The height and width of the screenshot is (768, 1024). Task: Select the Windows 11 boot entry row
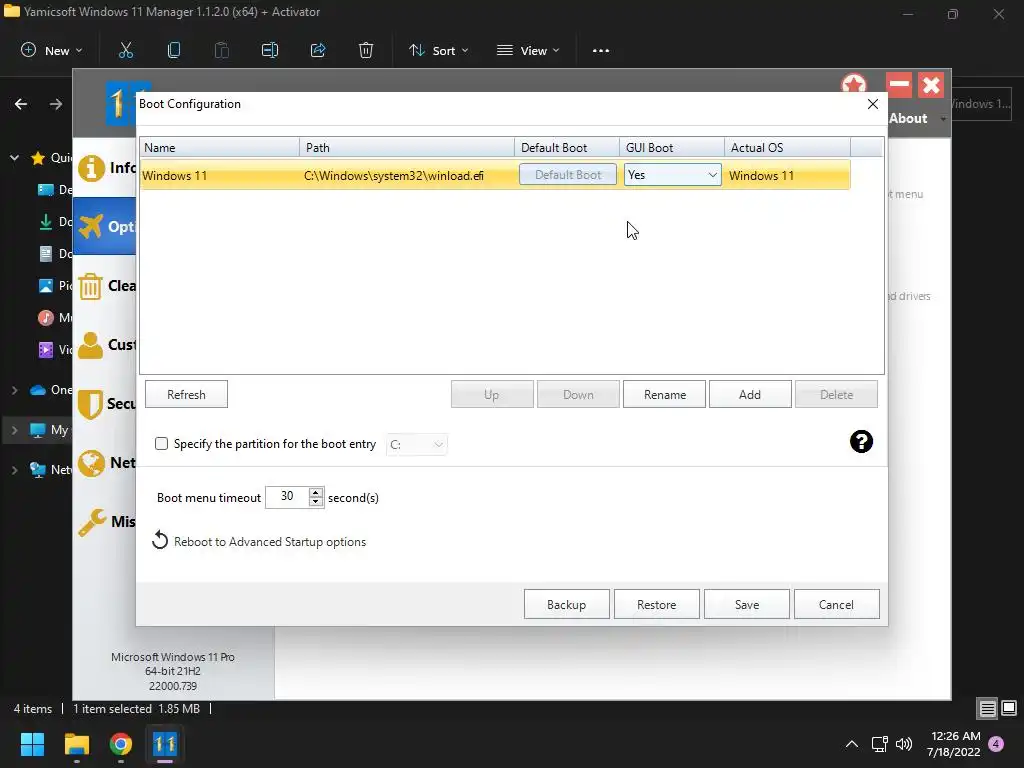coord(495,175)
